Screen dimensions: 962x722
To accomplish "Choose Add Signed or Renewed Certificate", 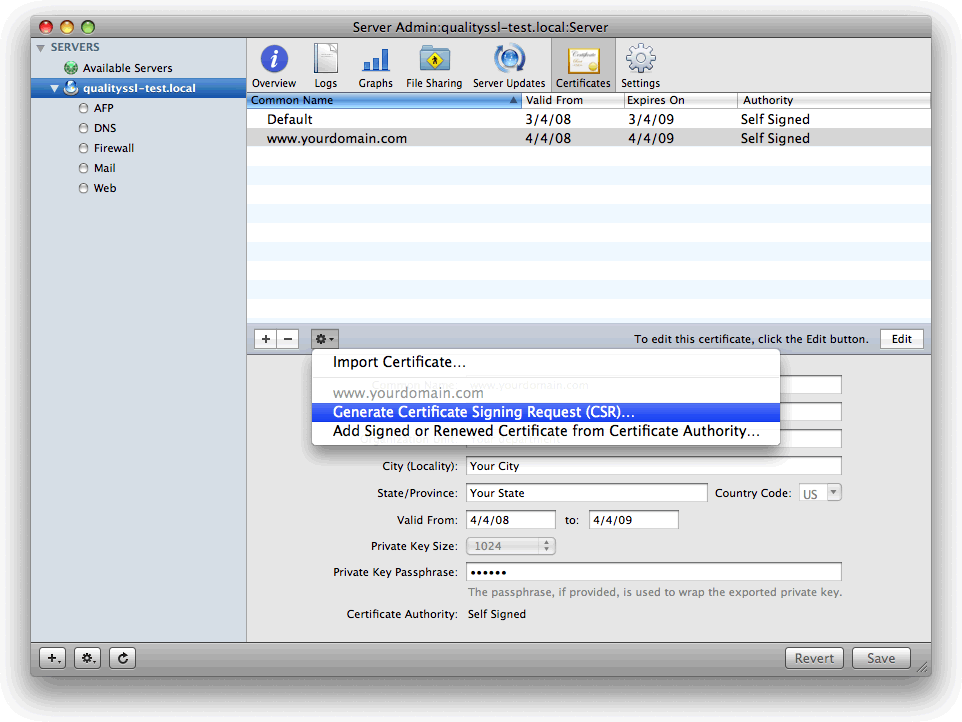I will (545, 431).
